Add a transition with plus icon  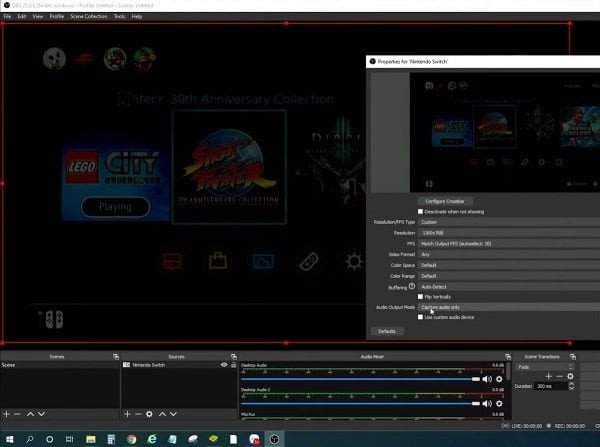click(x=548, y=376)
